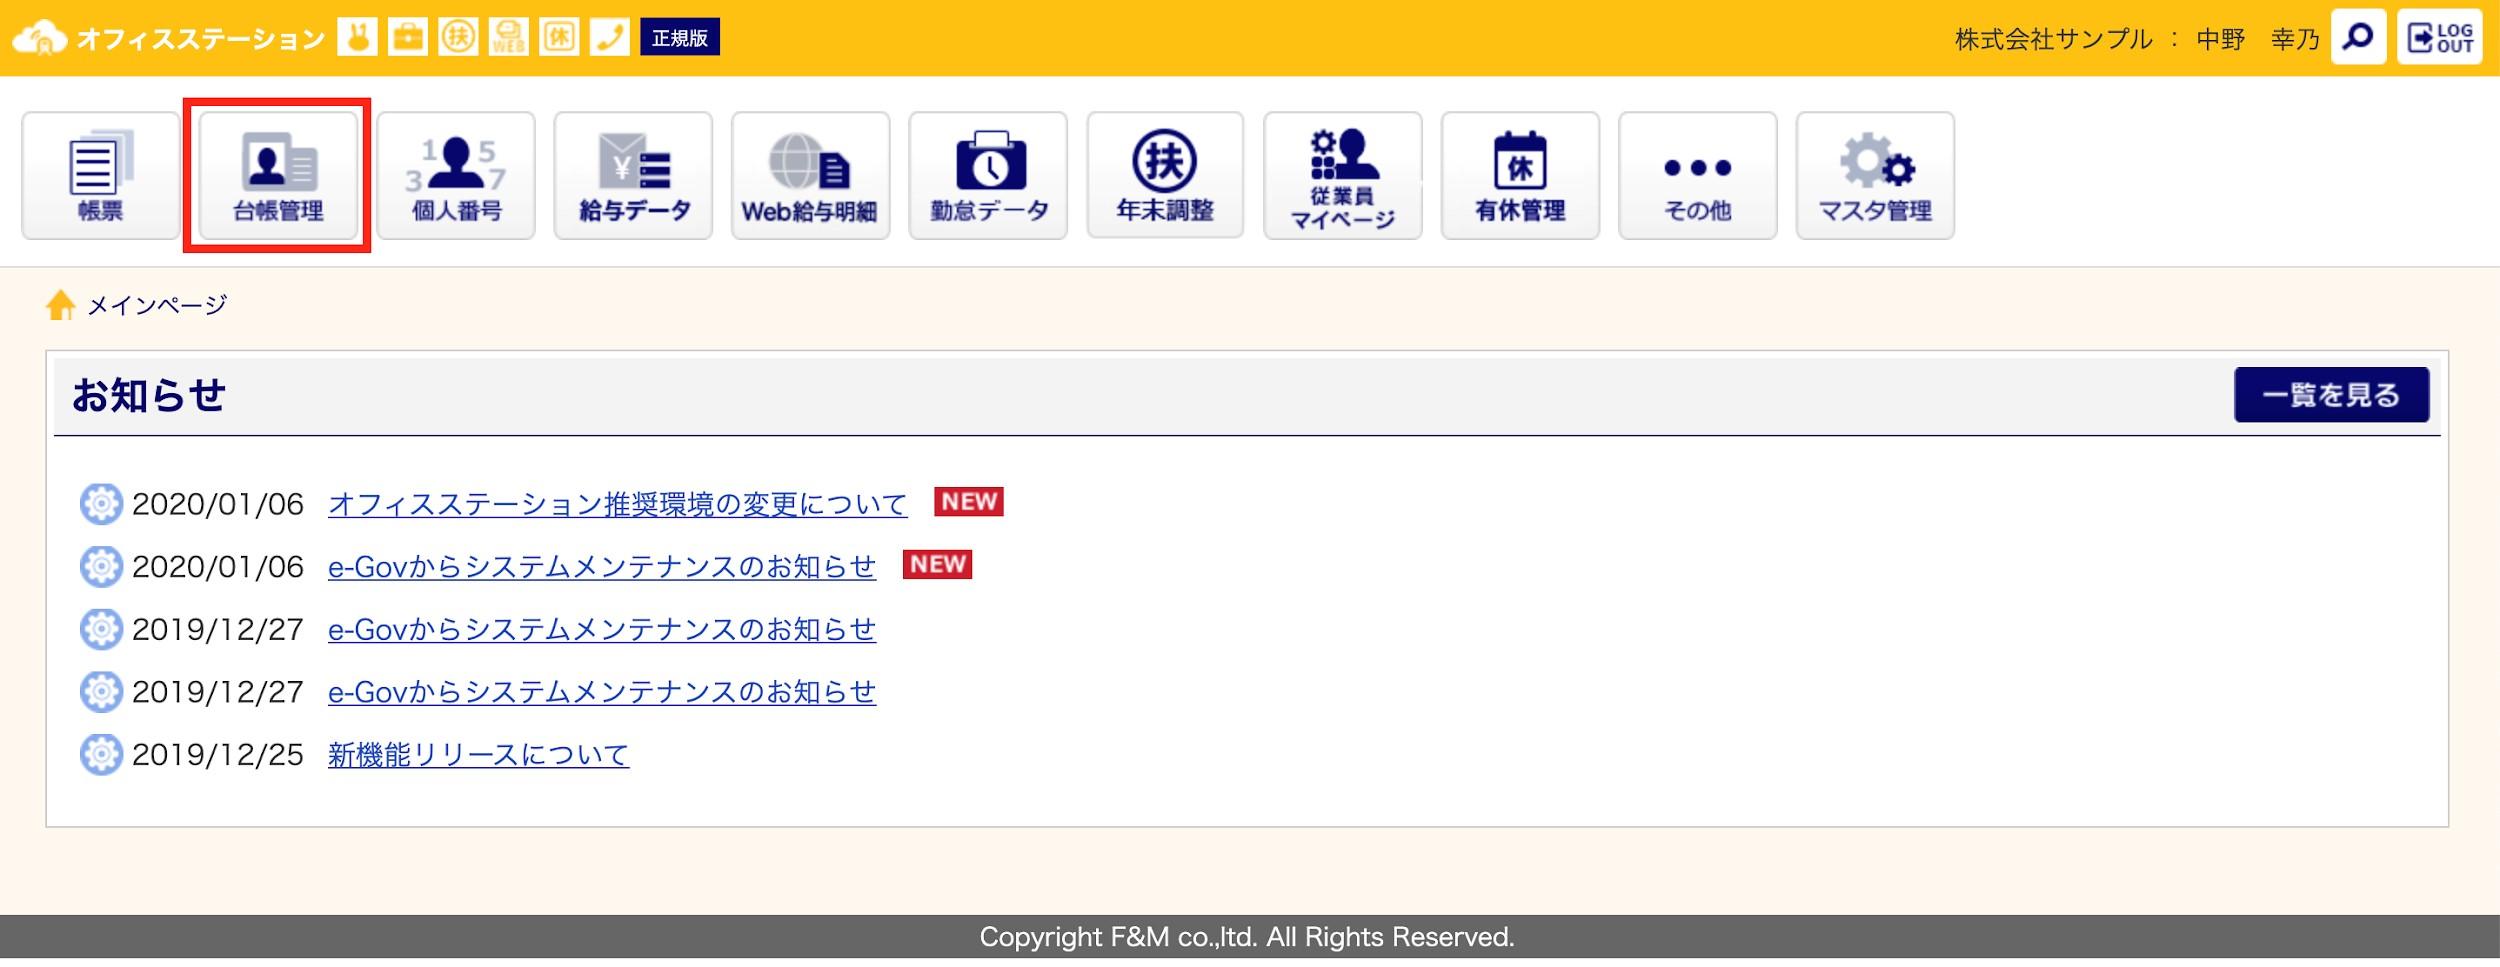Open 年末調整 year-end adjustment

(x=1165, y=176)
